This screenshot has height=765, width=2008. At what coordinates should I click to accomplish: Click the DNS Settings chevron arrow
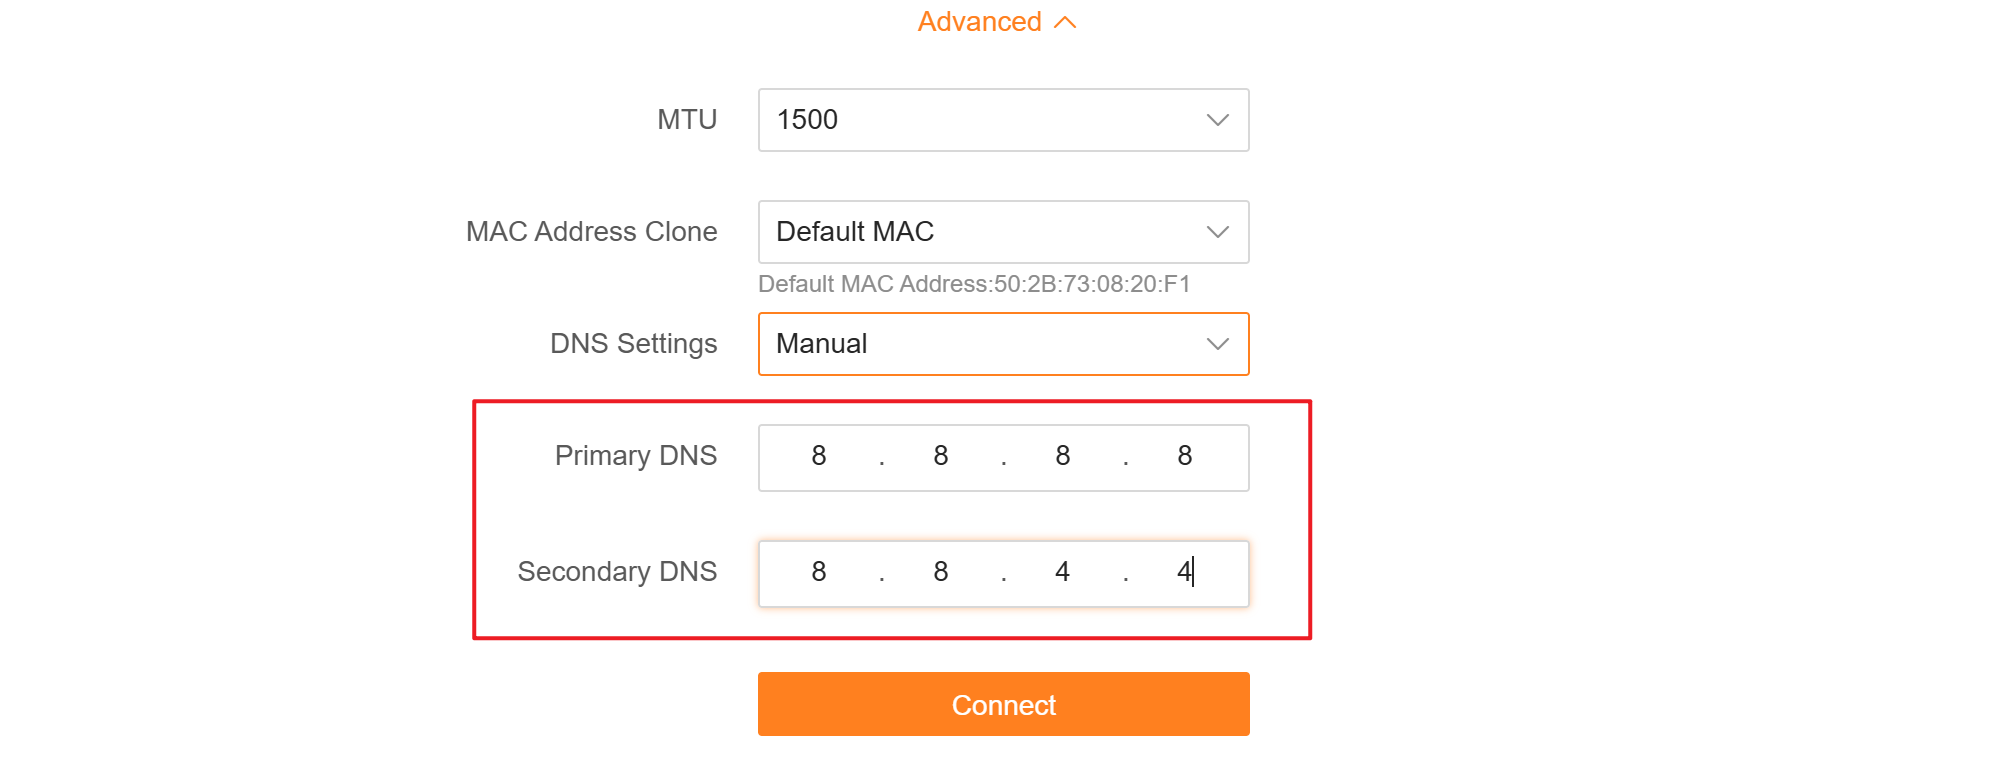pyautogui.click(x=1217, y=344)
